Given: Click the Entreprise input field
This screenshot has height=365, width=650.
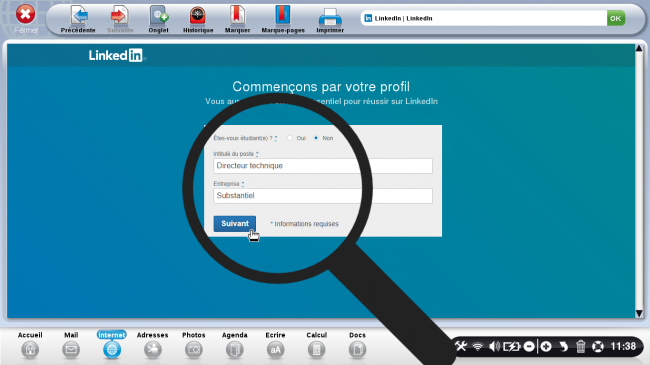Looking at the screenshot, I should (x=323, y=196).
